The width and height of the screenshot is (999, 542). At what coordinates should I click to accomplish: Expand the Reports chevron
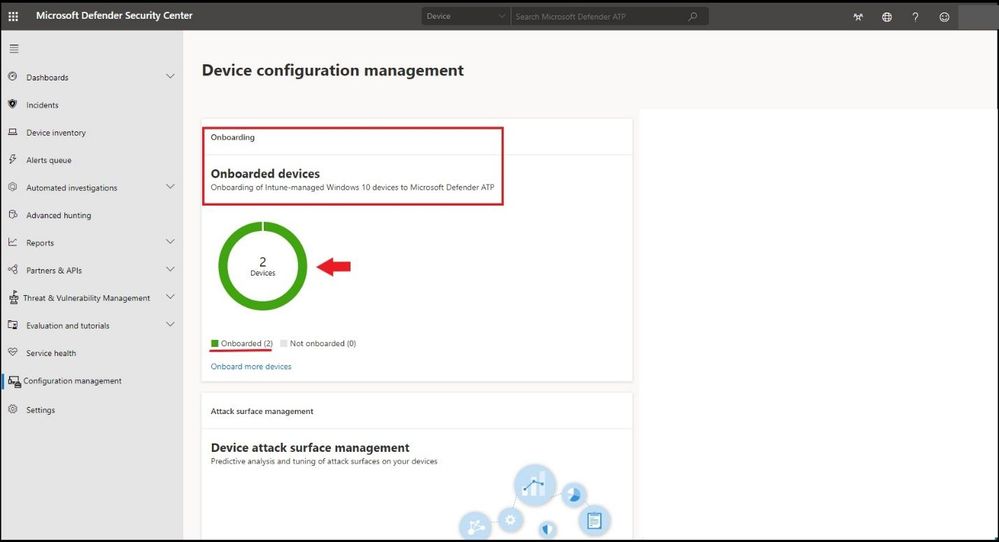point(170,242)
